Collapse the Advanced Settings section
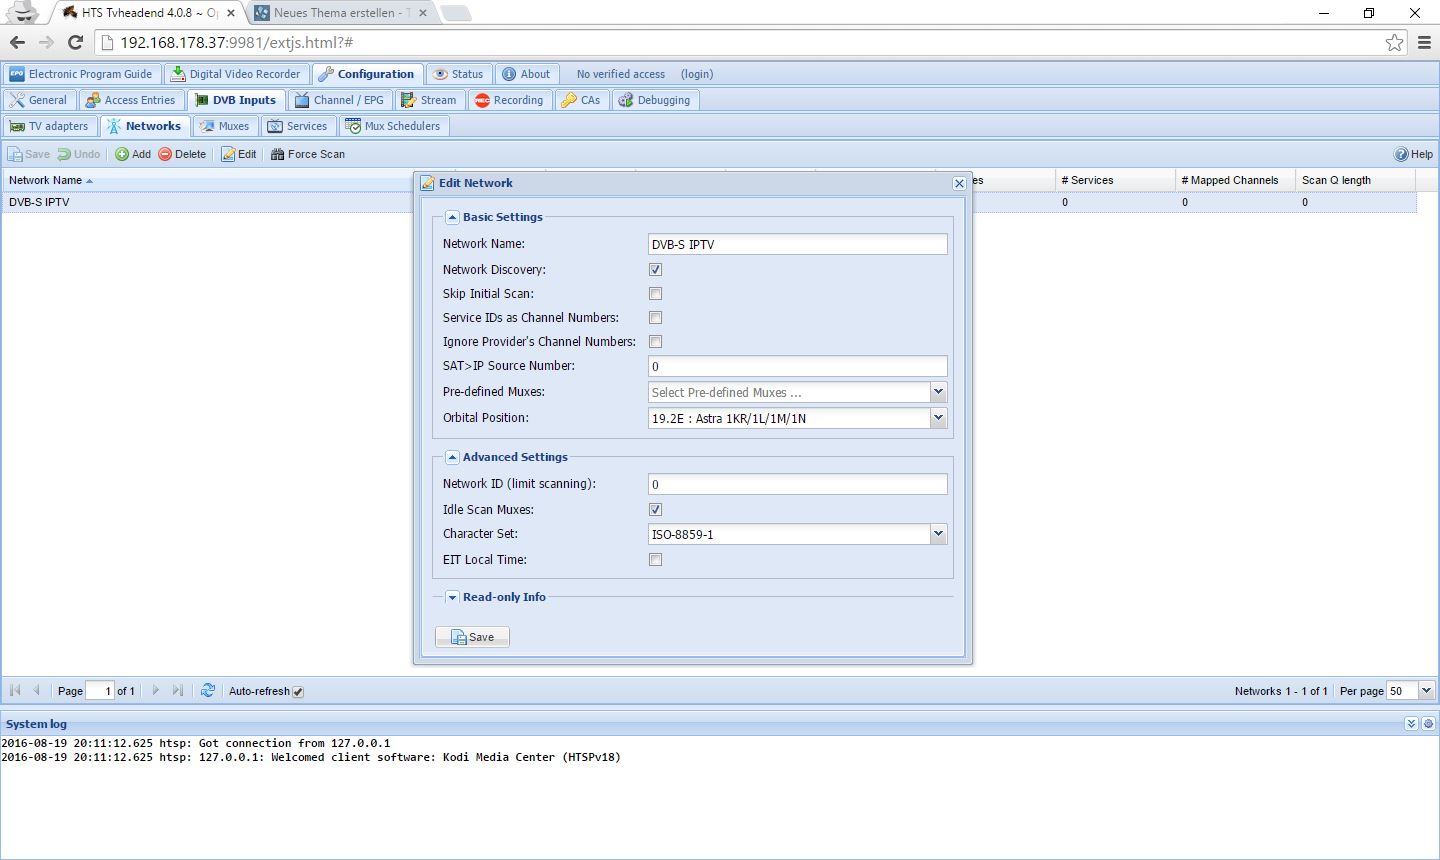The image size is (1440, 860). pos(452,457)
